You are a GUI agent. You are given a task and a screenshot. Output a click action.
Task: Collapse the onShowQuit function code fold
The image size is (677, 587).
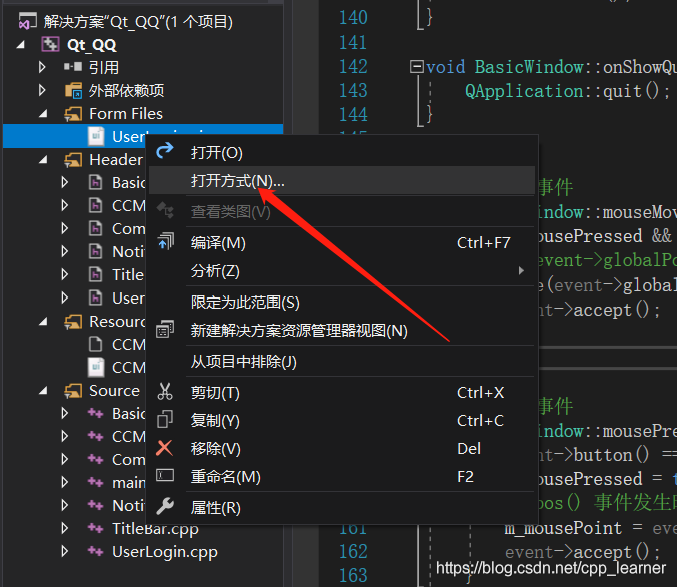coord(417,66)
